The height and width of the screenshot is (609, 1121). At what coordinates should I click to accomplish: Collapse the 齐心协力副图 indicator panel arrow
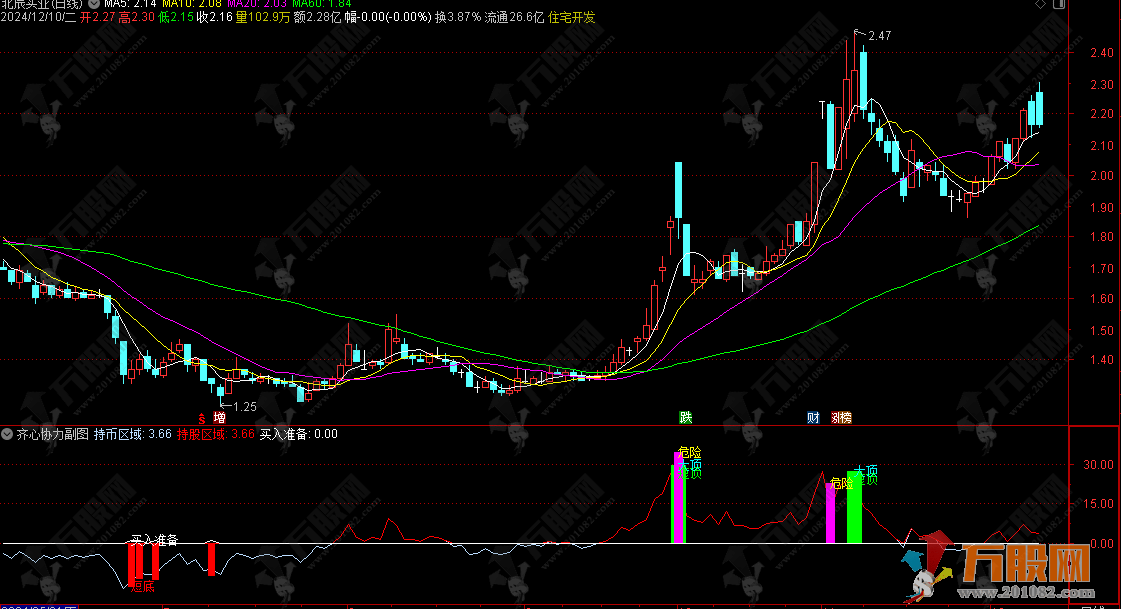(7, 434)
